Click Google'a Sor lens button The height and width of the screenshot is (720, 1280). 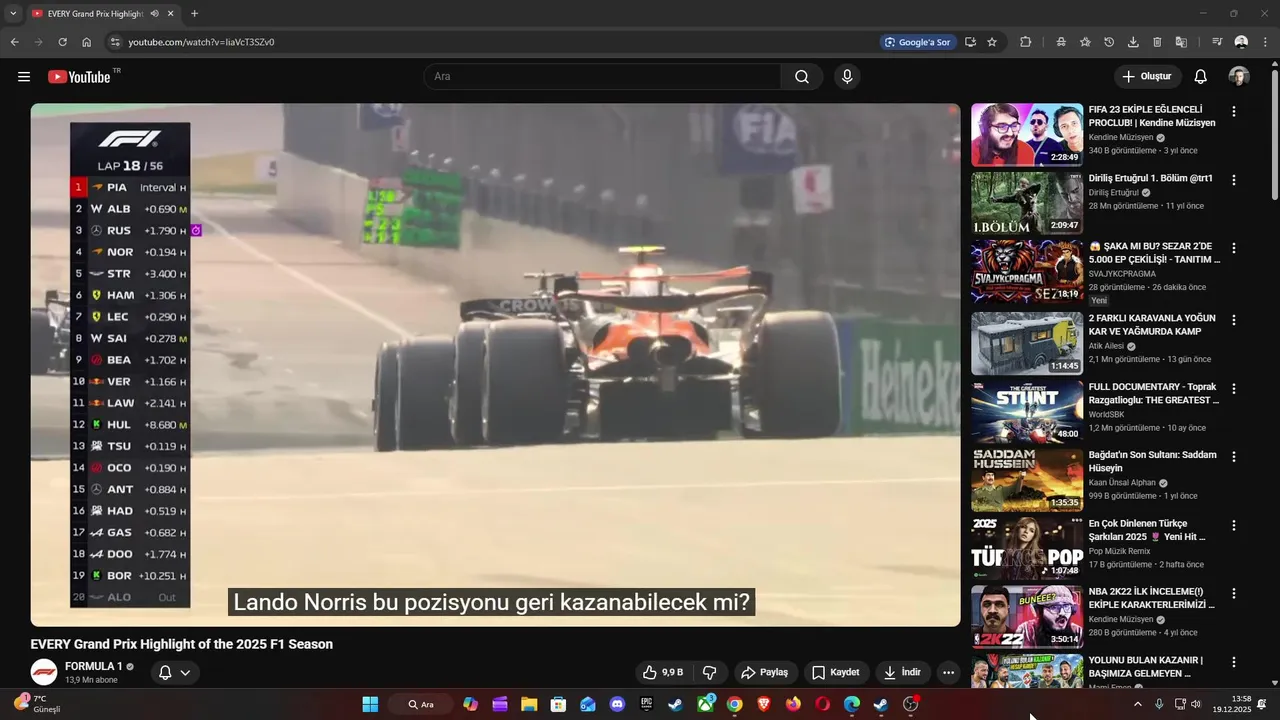click(917, 42)
